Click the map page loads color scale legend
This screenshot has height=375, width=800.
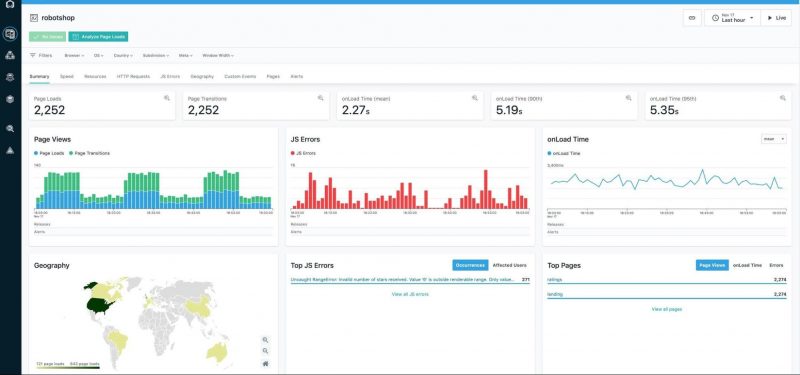coord(68,365)
